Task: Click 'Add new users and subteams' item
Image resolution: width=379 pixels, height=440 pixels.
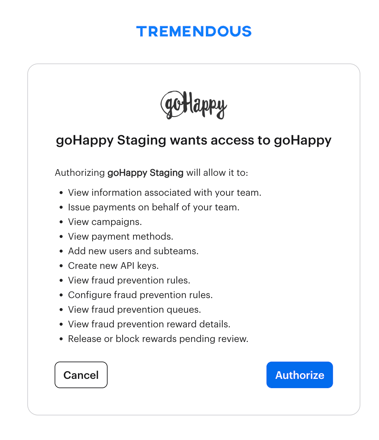Action: pos(133,251)
